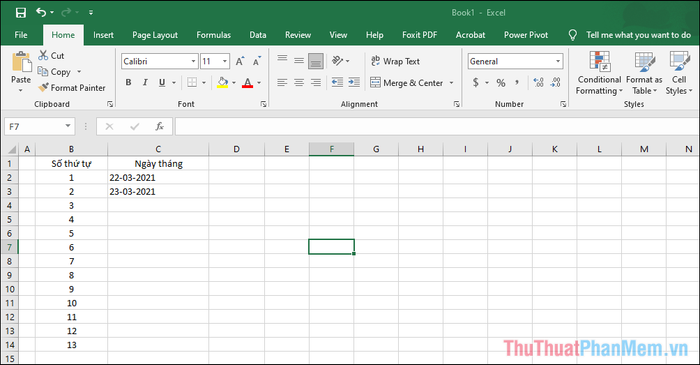Click the Increase Indent icon

[x=354, y=82]
